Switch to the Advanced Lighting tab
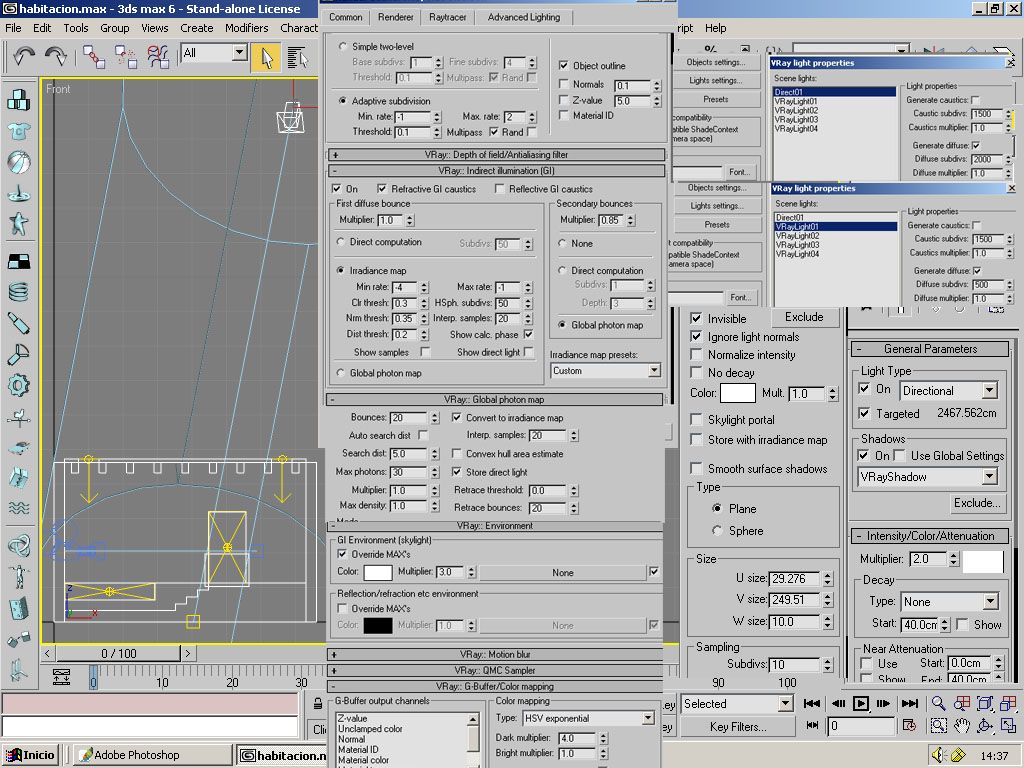1024x768 pixels. pyautogui.click(x=524, y=18)
